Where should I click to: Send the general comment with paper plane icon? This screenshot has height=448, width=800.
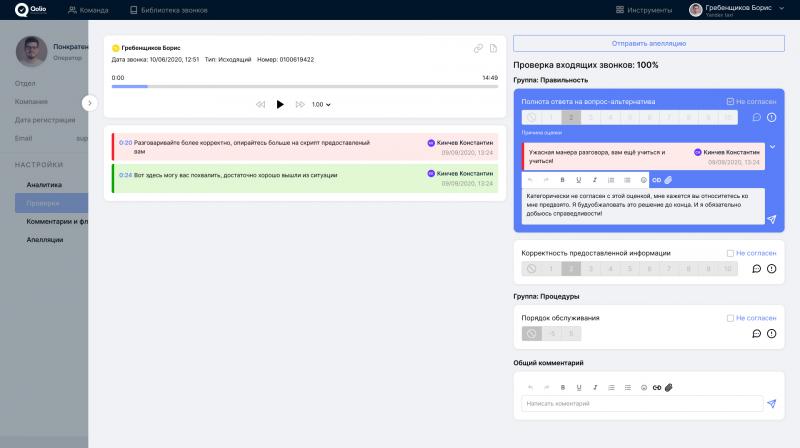pyautogui.click(x=771, y=404)
